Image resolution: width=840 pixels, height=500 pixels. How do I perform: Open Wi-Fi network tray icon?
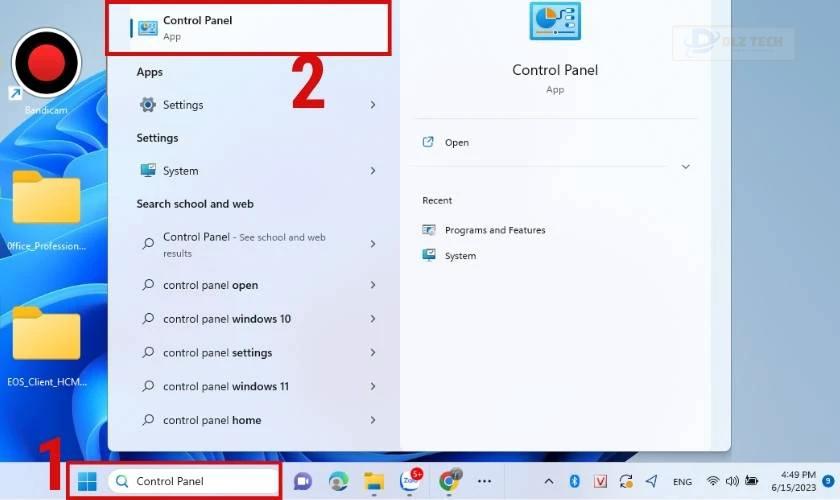point(712,481)
